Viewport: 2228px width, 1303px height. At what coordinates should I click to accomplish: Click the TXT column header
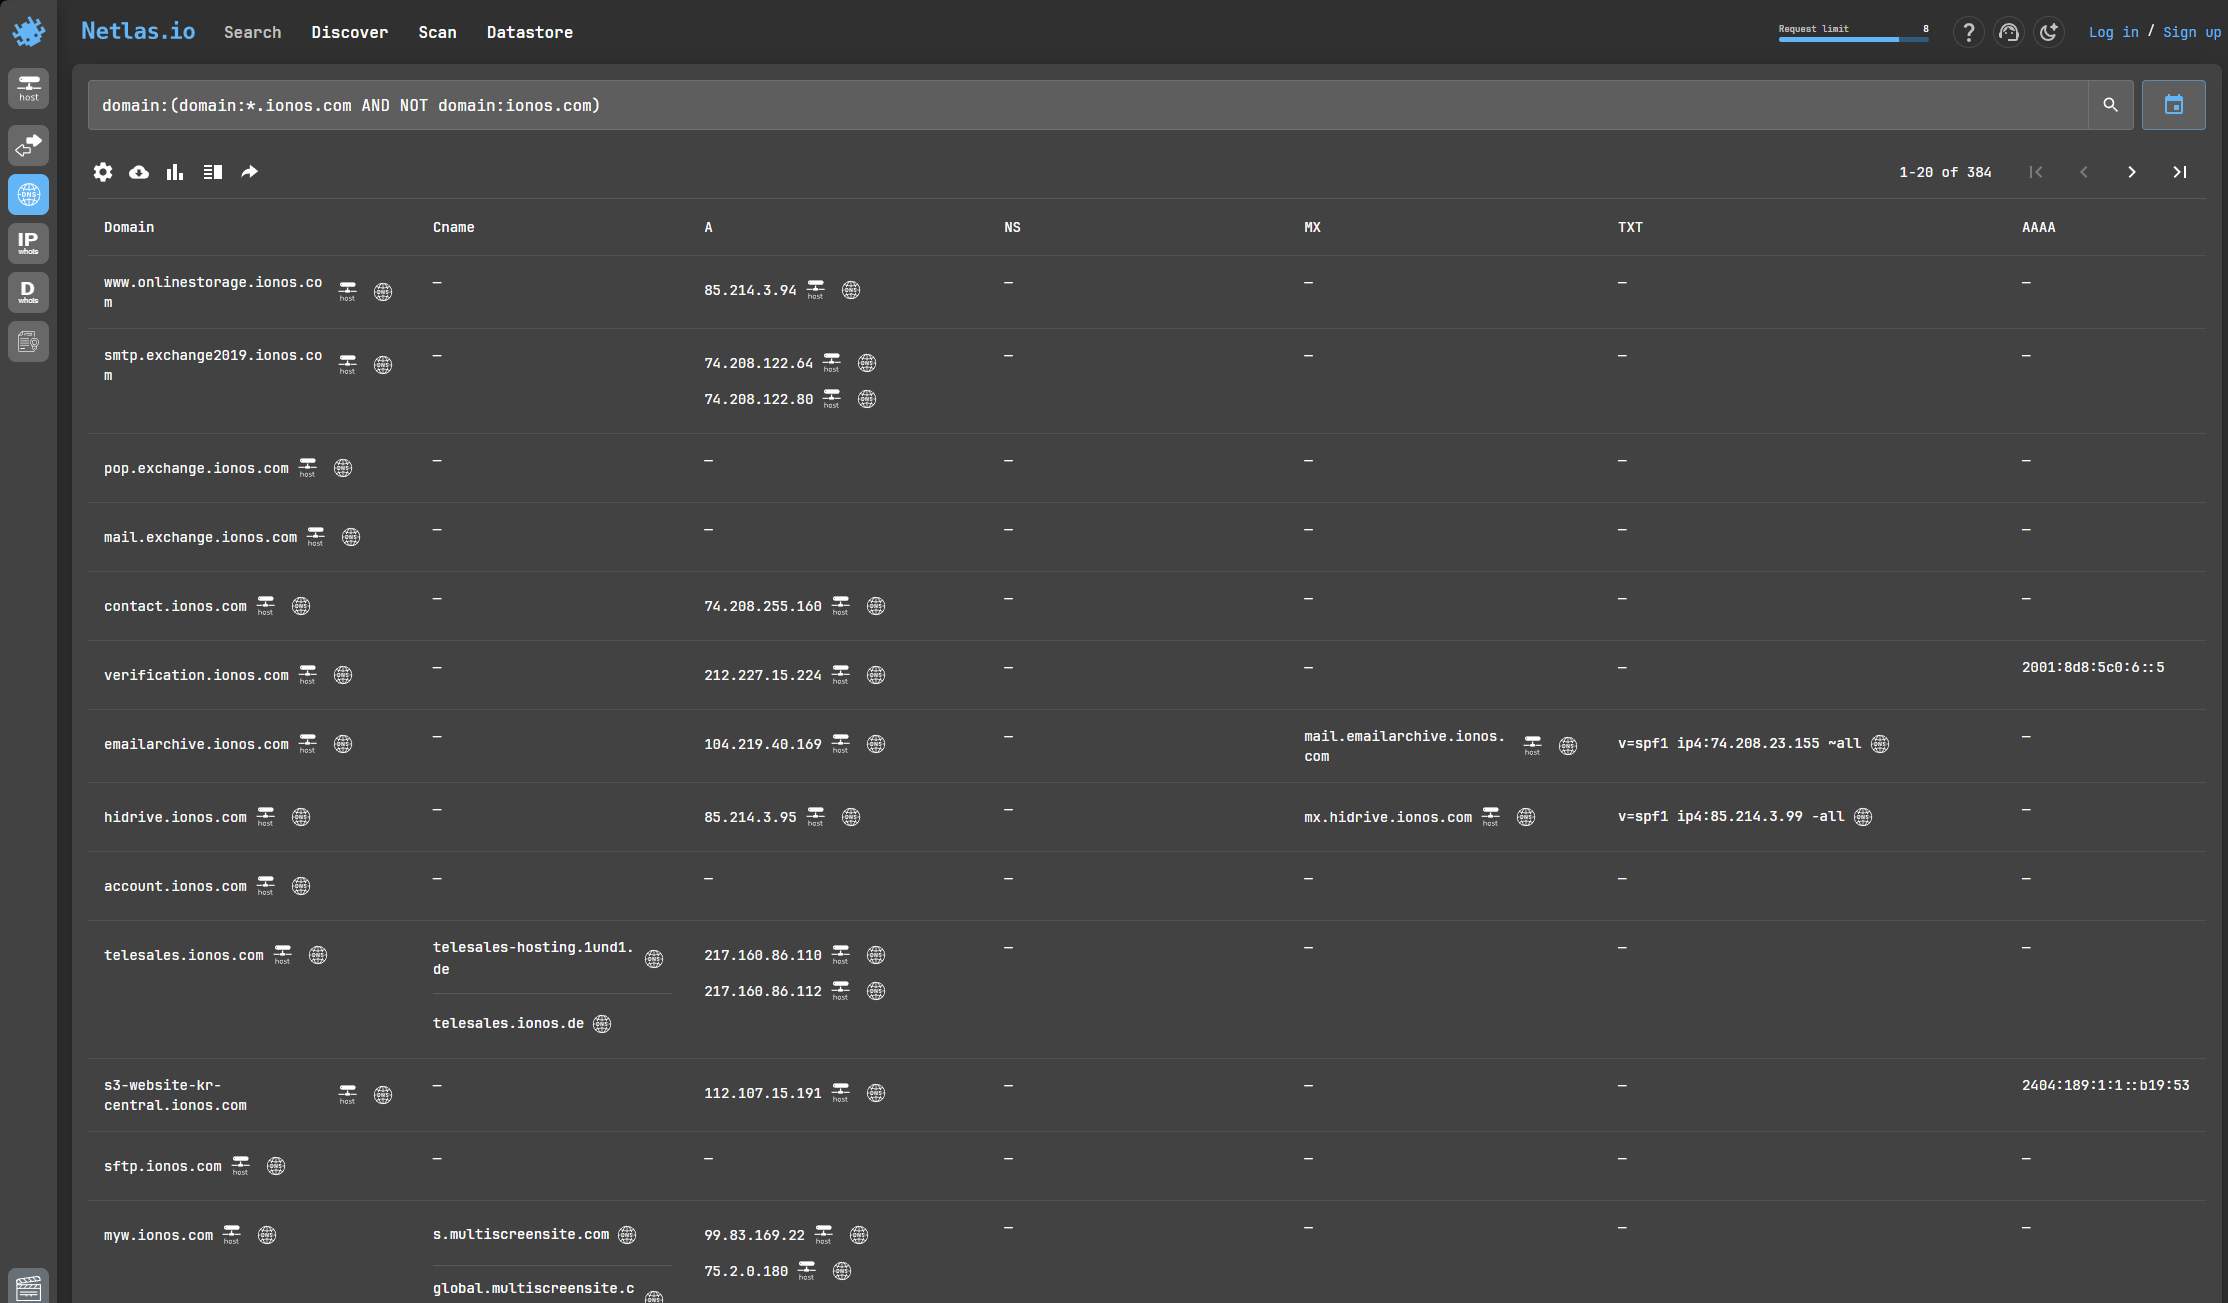pyautogui.click(x=1630, y=227)
